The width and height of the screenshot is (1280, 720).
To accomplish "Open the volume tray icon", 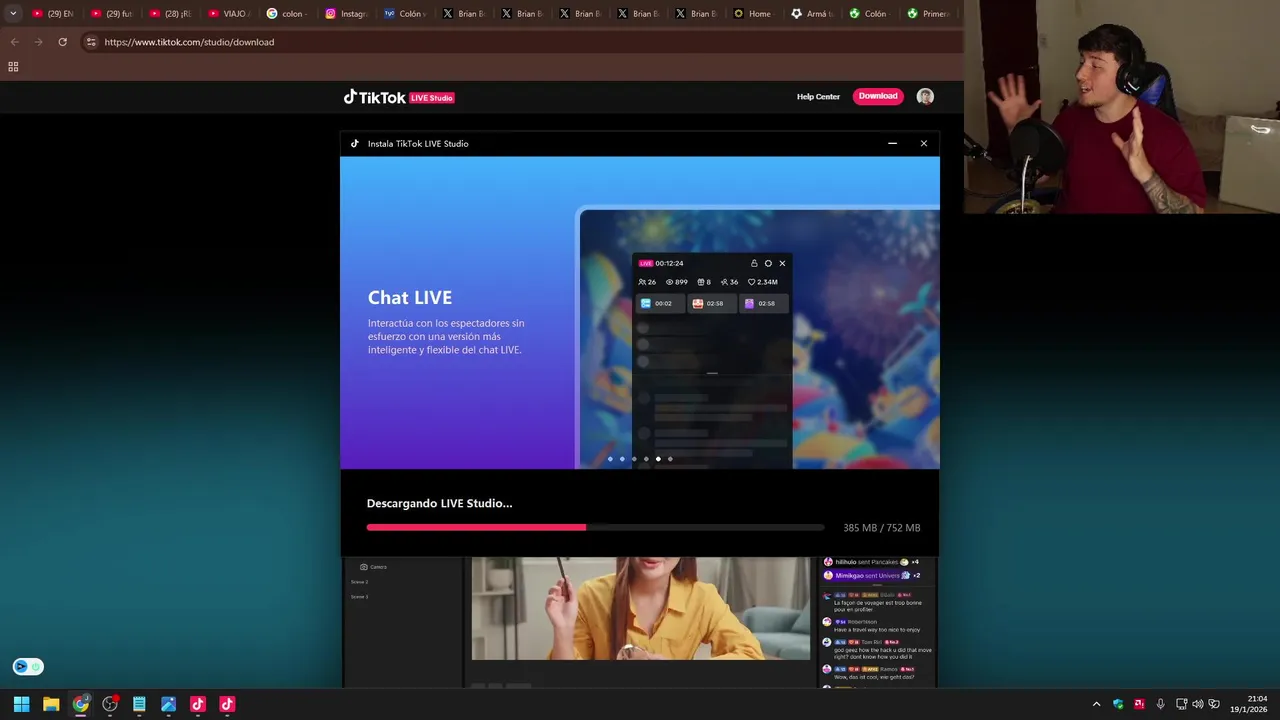I will [x=1198, y=704].
